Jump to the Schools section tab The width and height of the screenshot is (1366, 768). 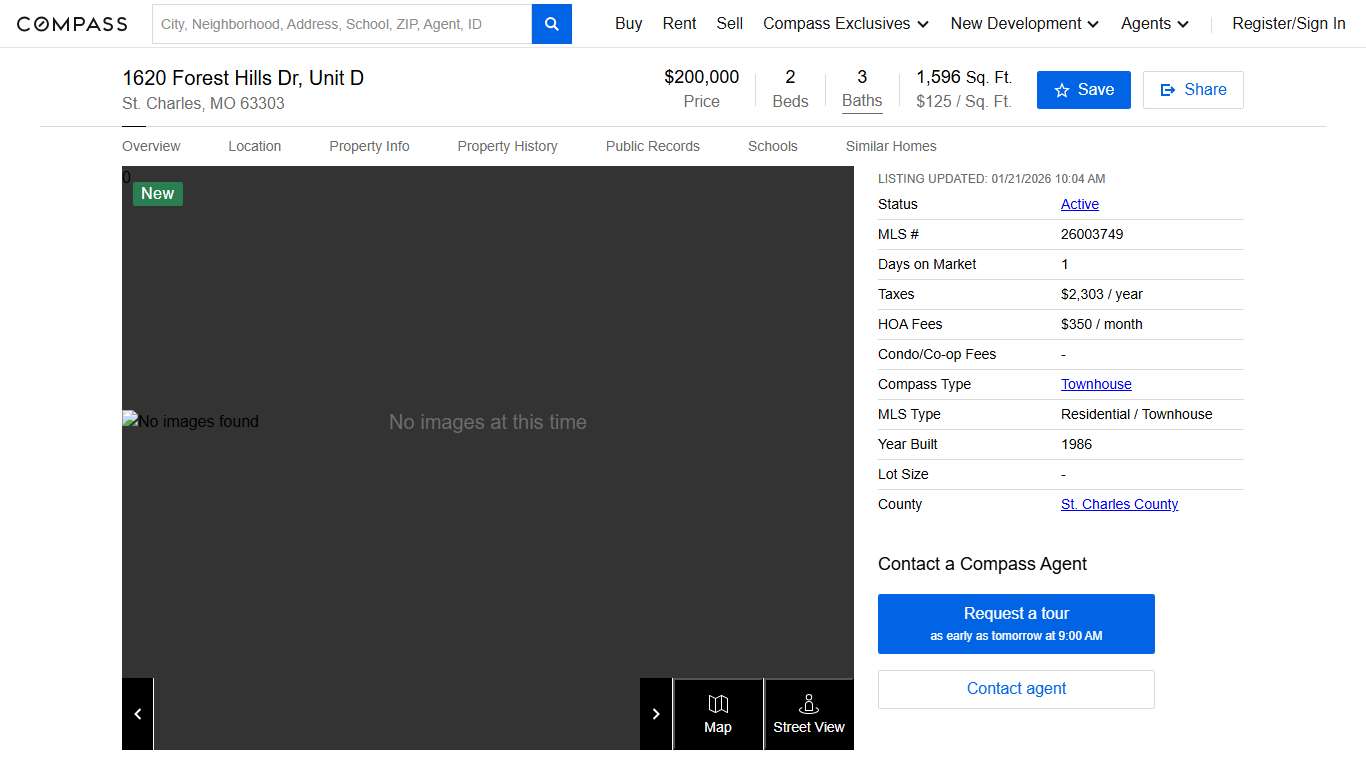click(x=772, y=146)
